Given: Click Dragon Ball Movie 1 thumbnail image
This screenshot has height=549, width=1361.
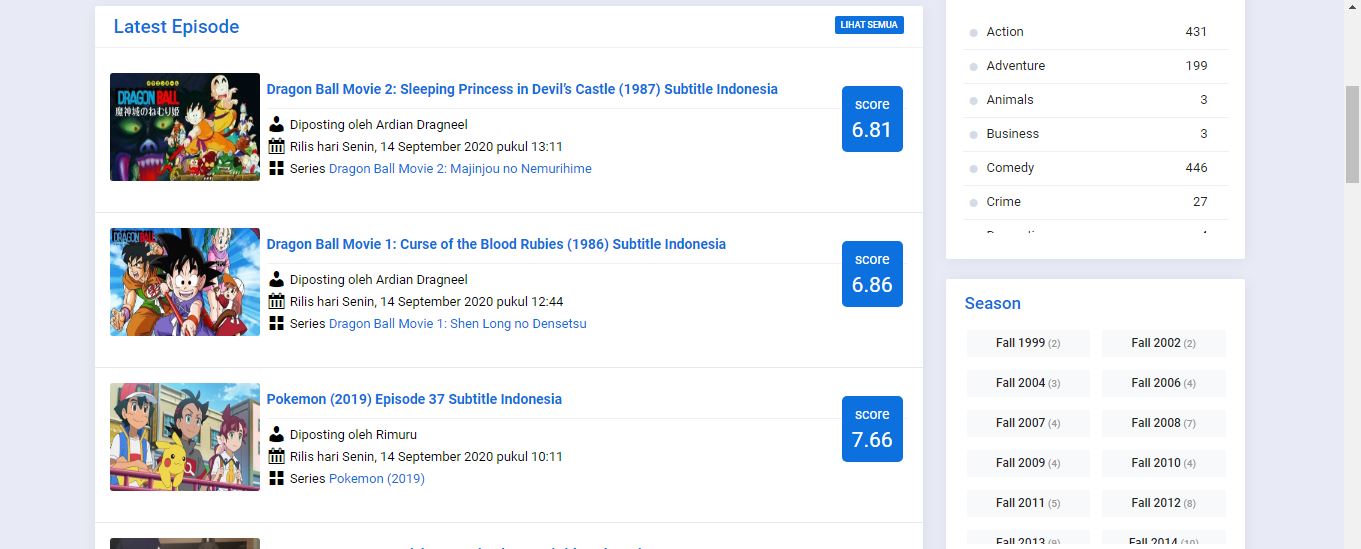Looking at the screenshot, I should point(185,282).
